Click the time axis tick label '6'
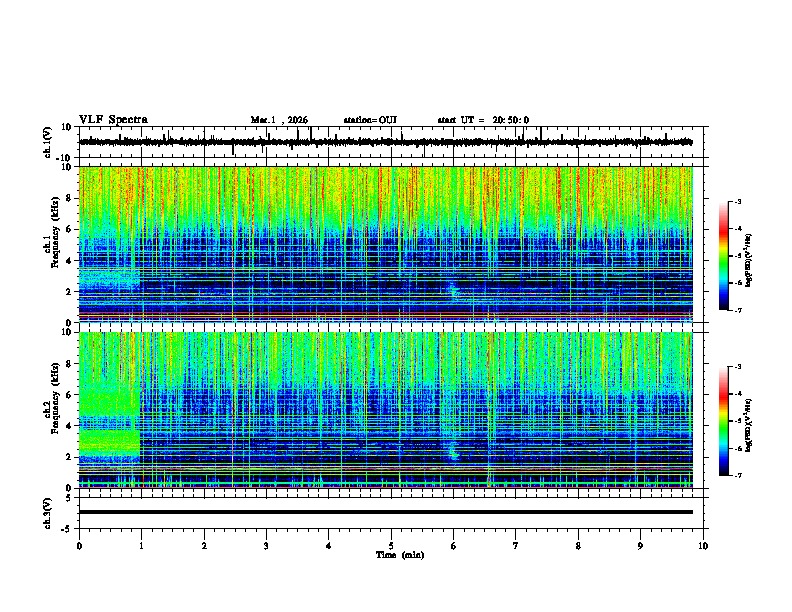Viewport: 792px width, 612px height. [x=454, y=546]
